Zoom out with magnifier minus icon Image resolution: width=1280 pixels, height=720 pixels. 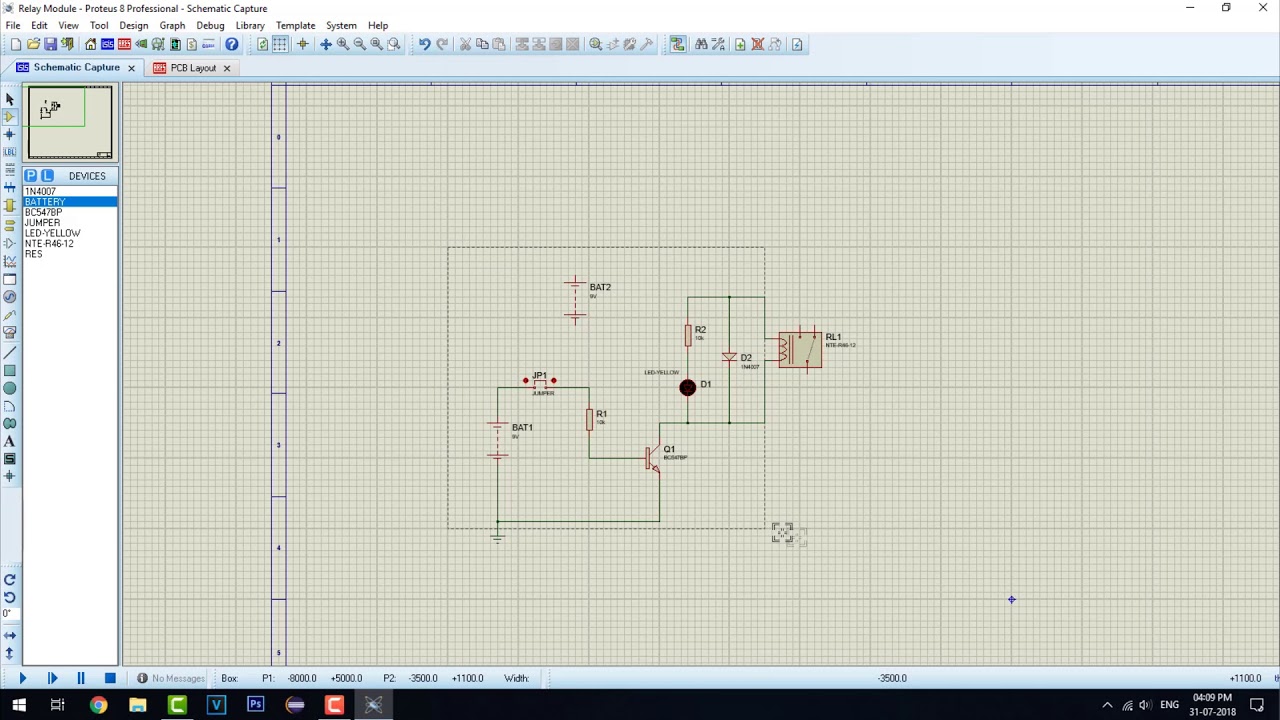[x=359, y=44]
